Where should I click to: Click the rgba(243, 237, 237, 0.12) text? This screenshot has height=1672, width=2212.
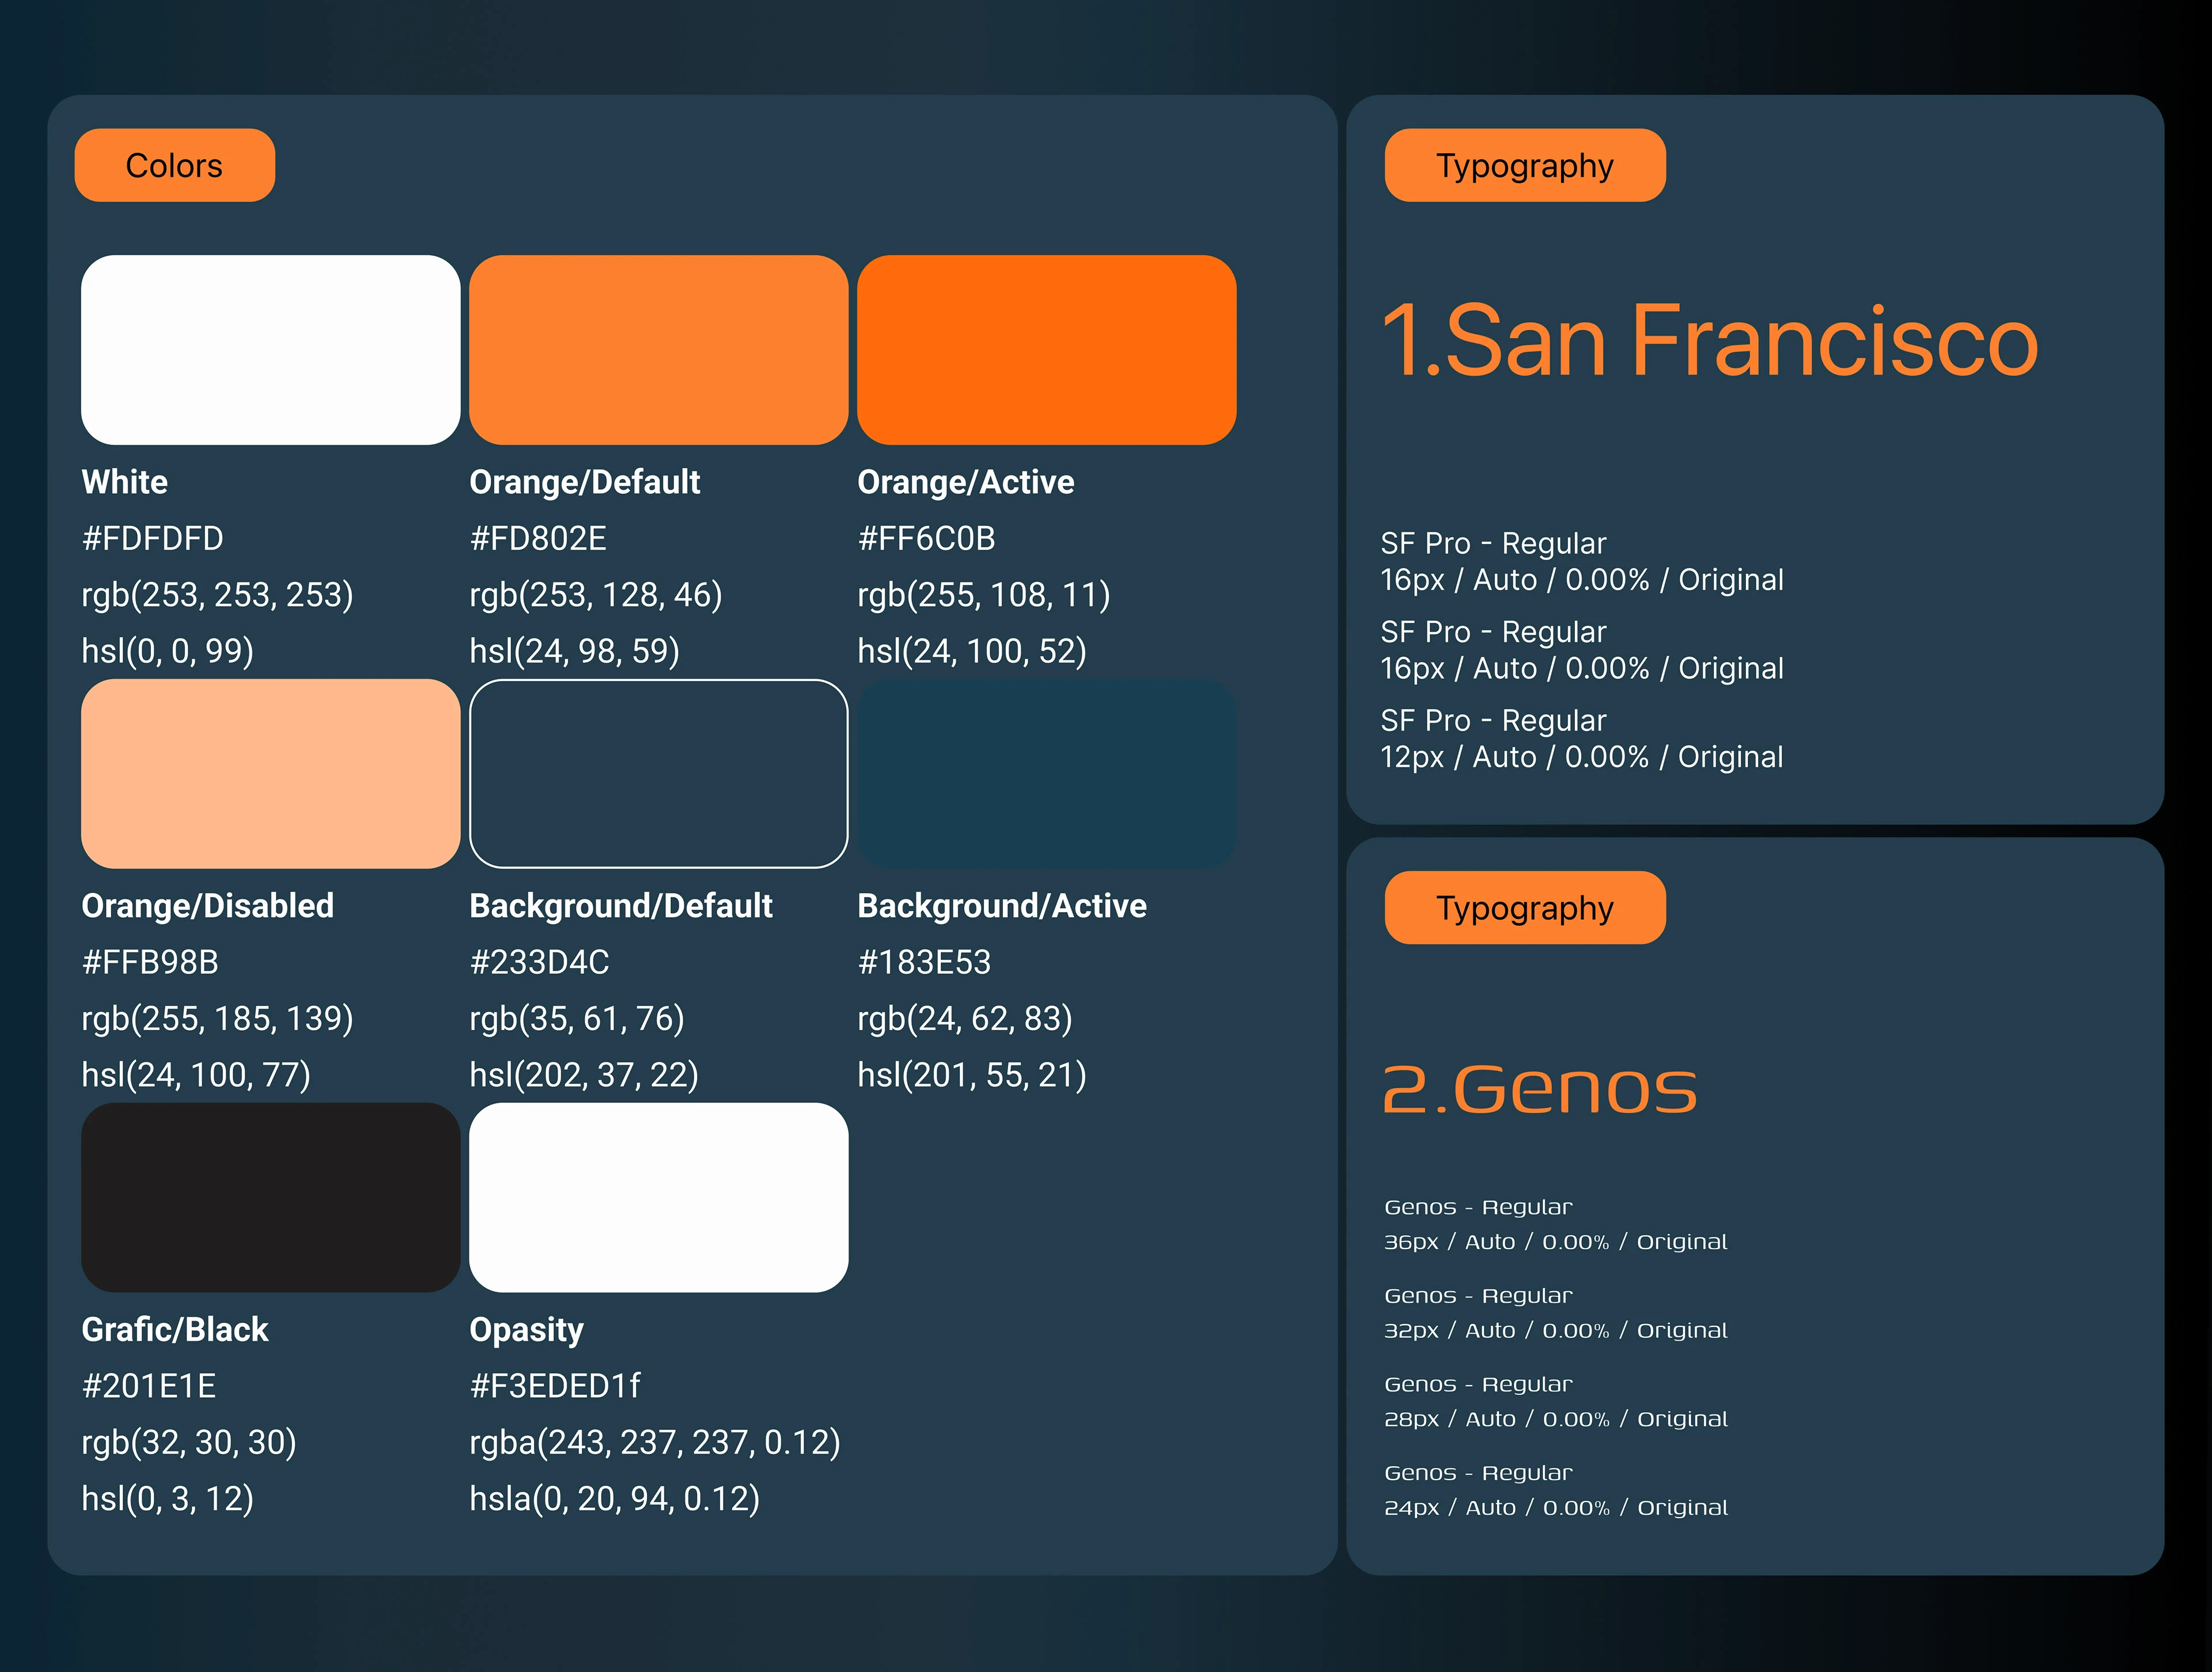point(654,1442)
